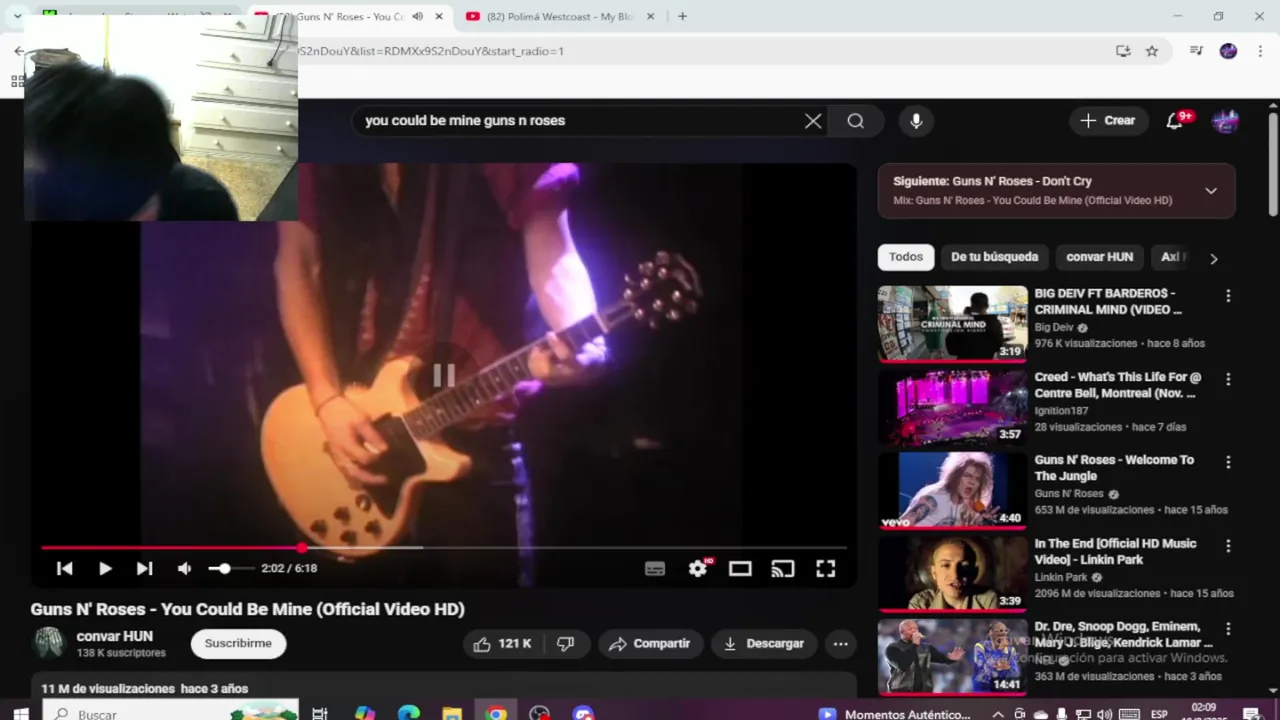The width and height of the screenshot is (1280, 720).
Task: Subscribe with Suscribirme button
Action: [x=238, y=643]
